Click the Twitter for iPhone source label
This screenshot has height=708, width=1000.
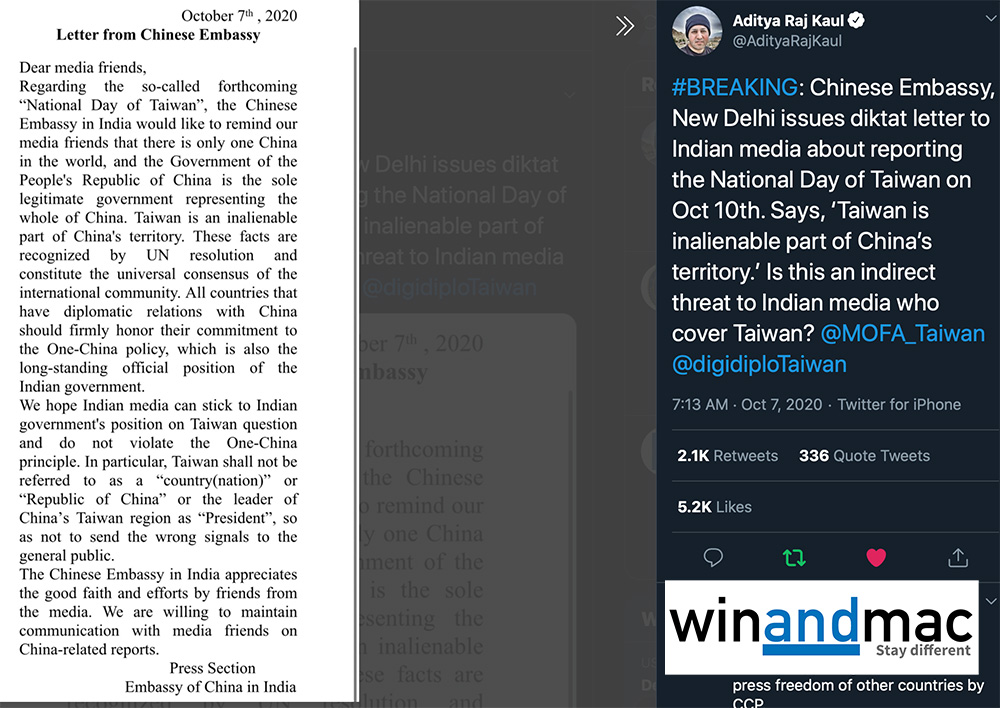point(899,404)
